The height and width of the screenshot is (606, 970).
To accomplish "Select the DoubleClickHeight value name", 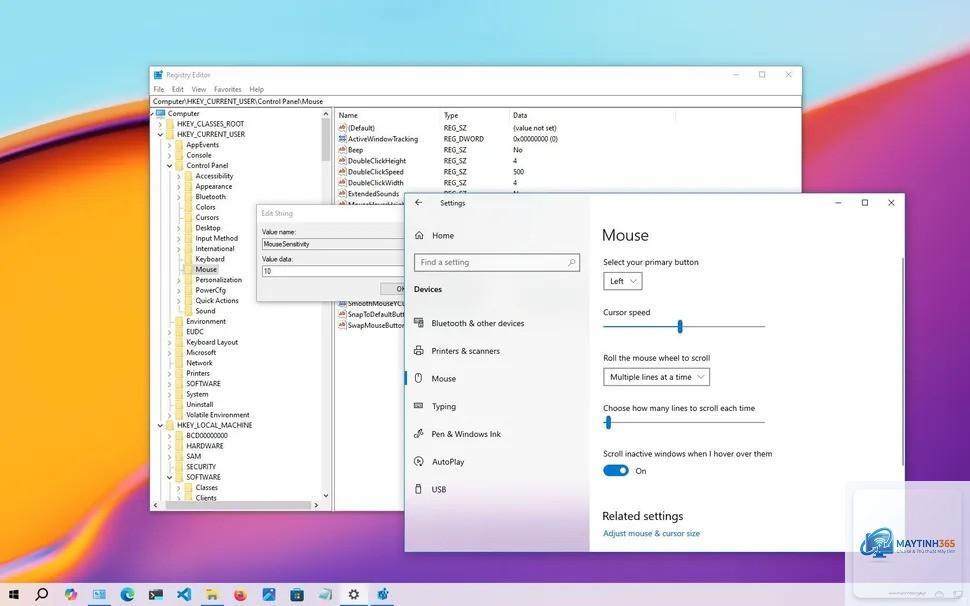I will point(377,161).
